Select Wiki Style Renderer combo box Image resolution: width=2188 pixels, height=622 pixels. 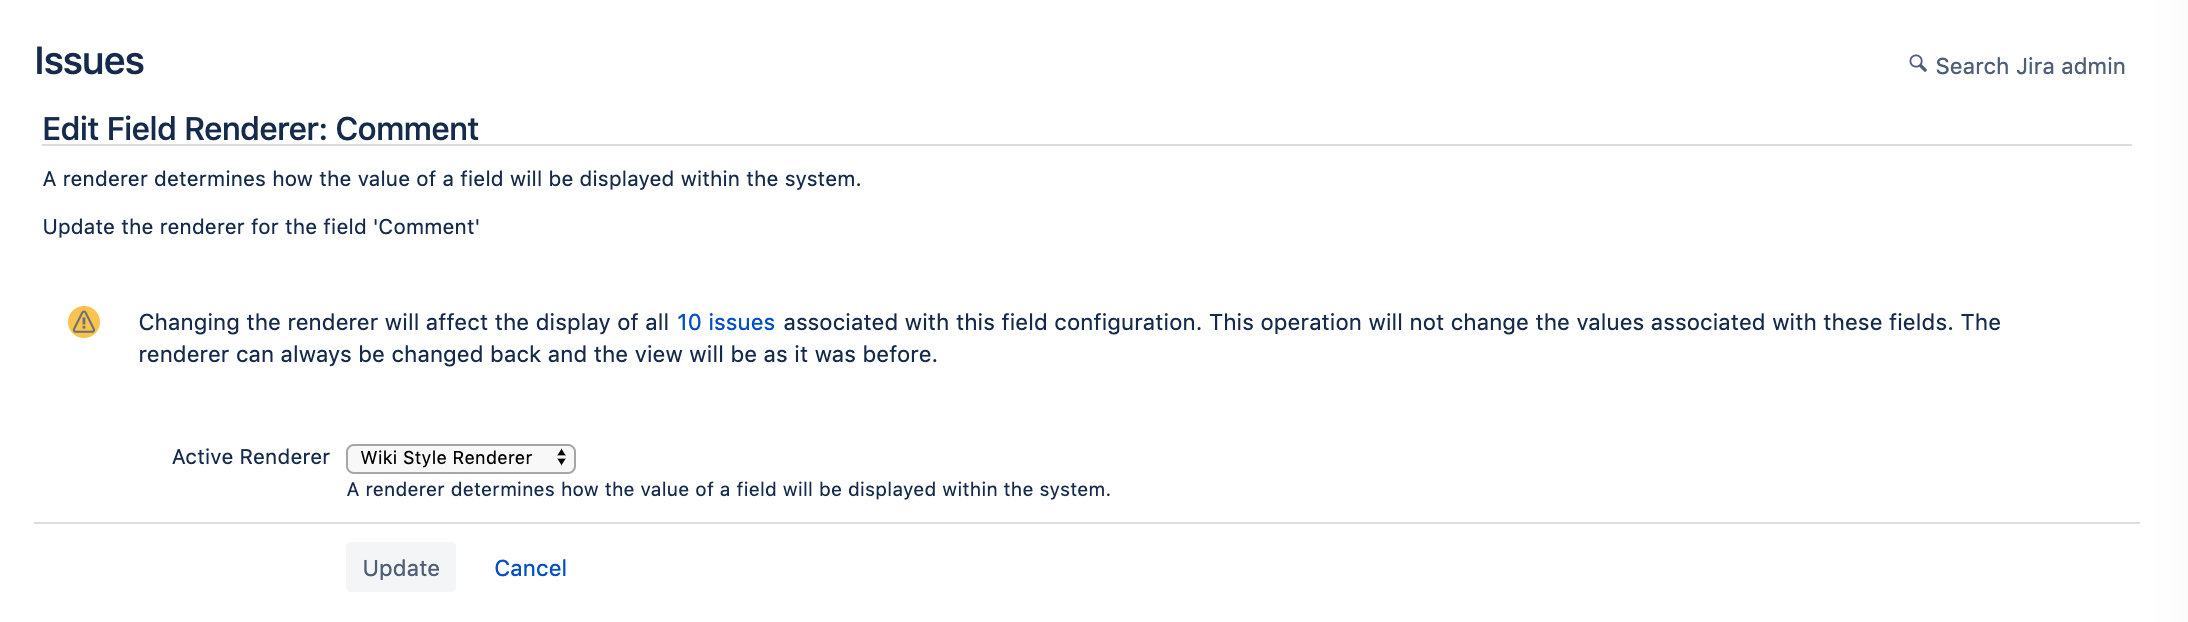click(x=460, y=458)
